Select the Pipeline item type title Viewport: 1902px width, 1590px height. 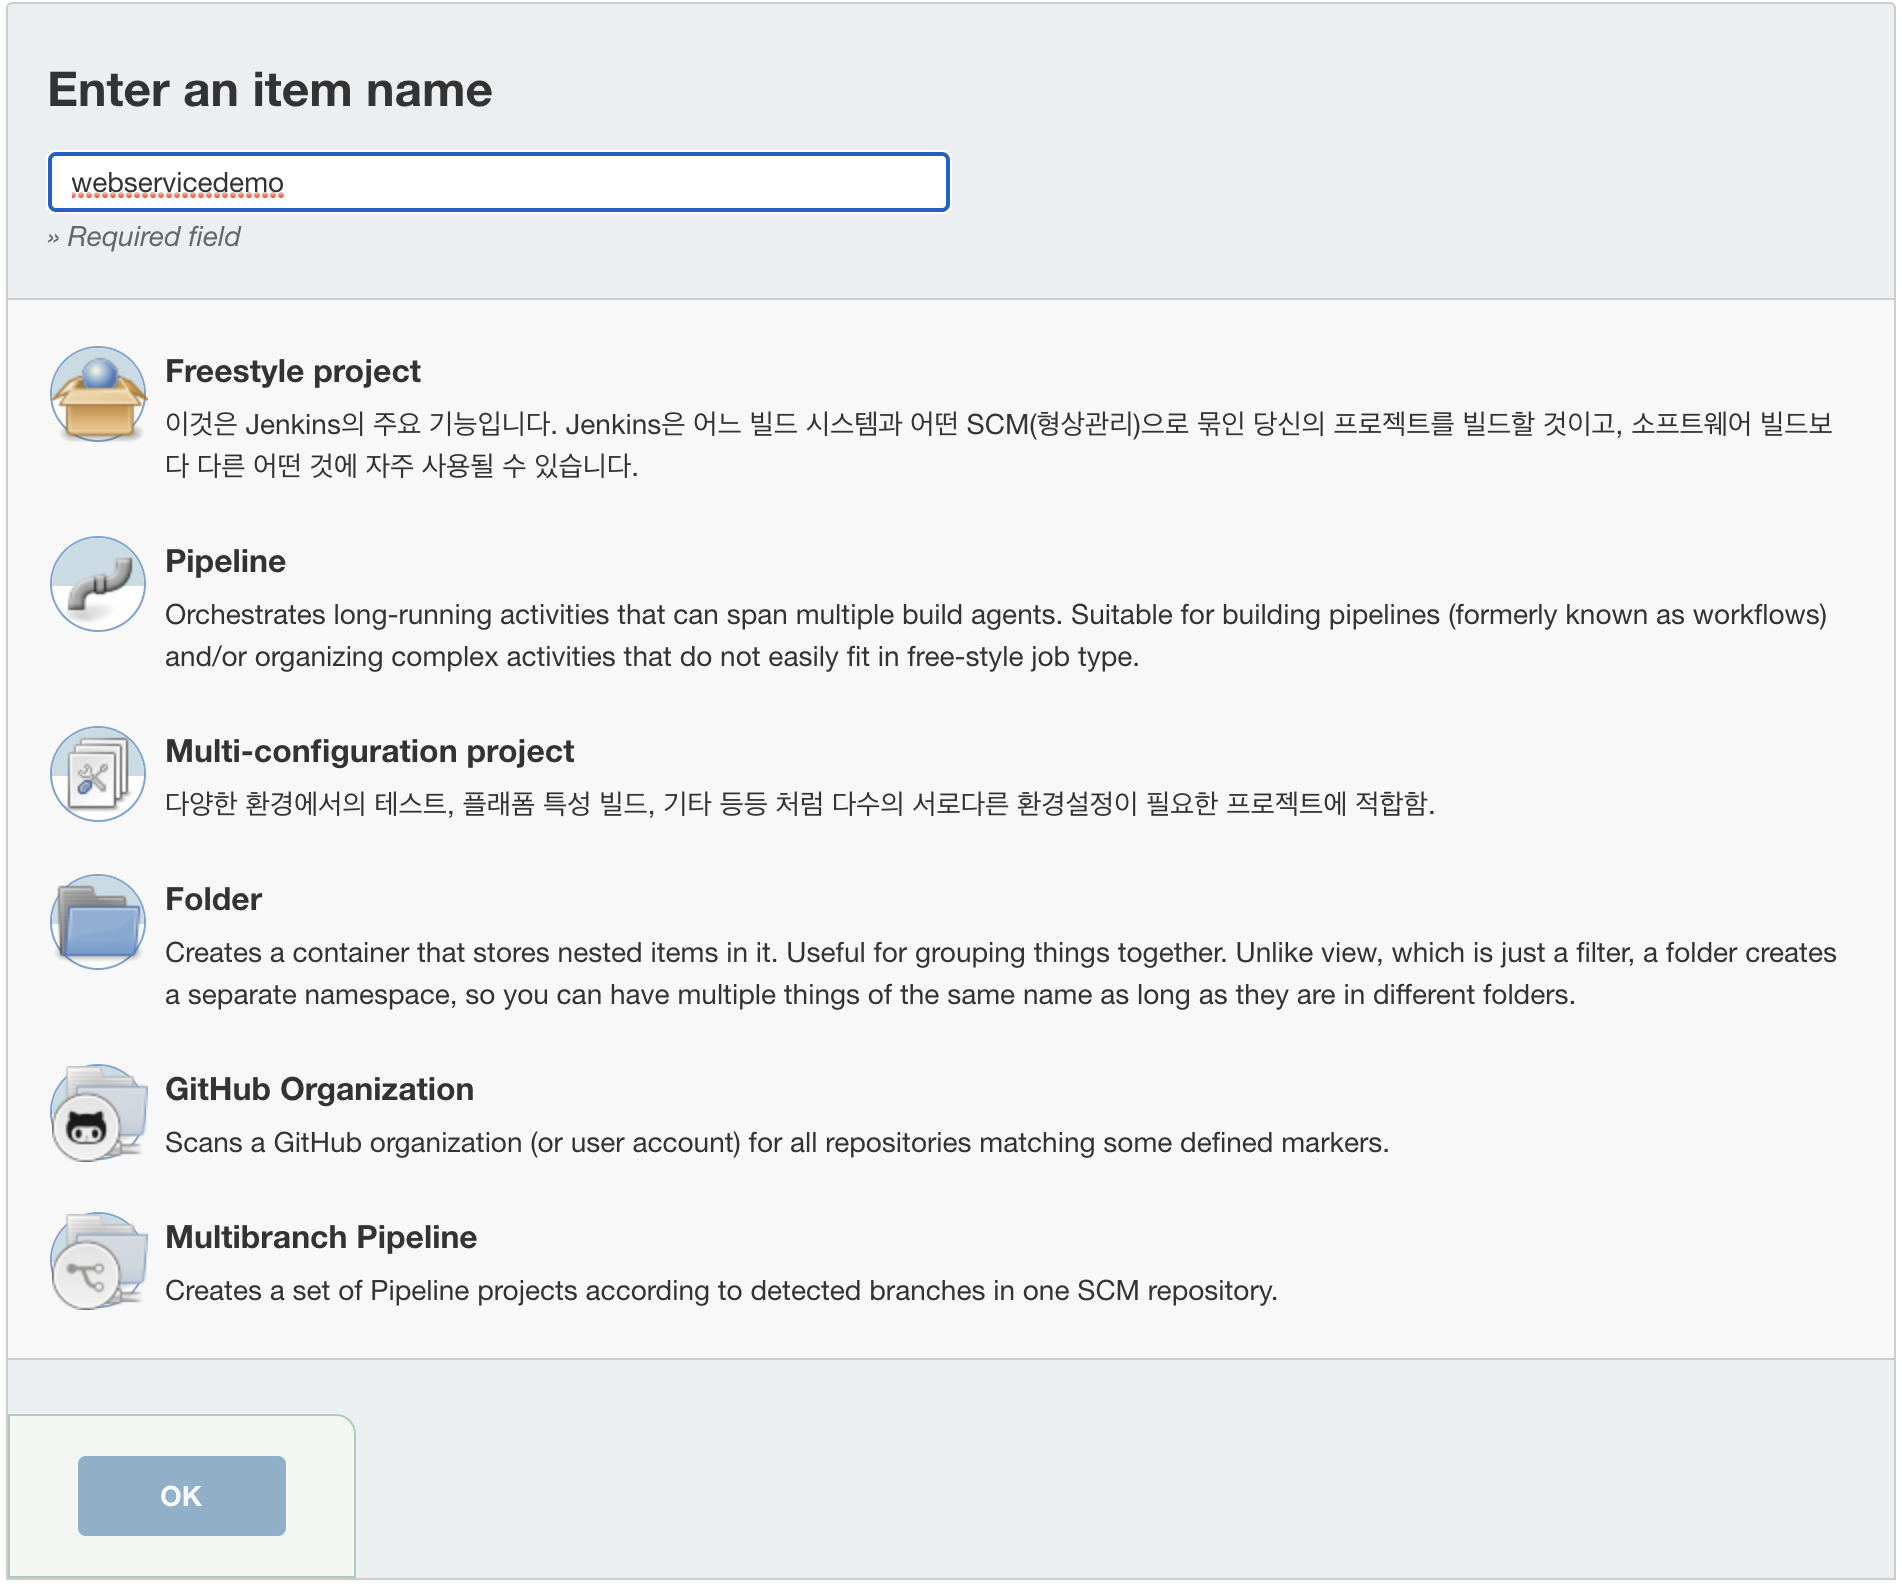coord(225,561)
